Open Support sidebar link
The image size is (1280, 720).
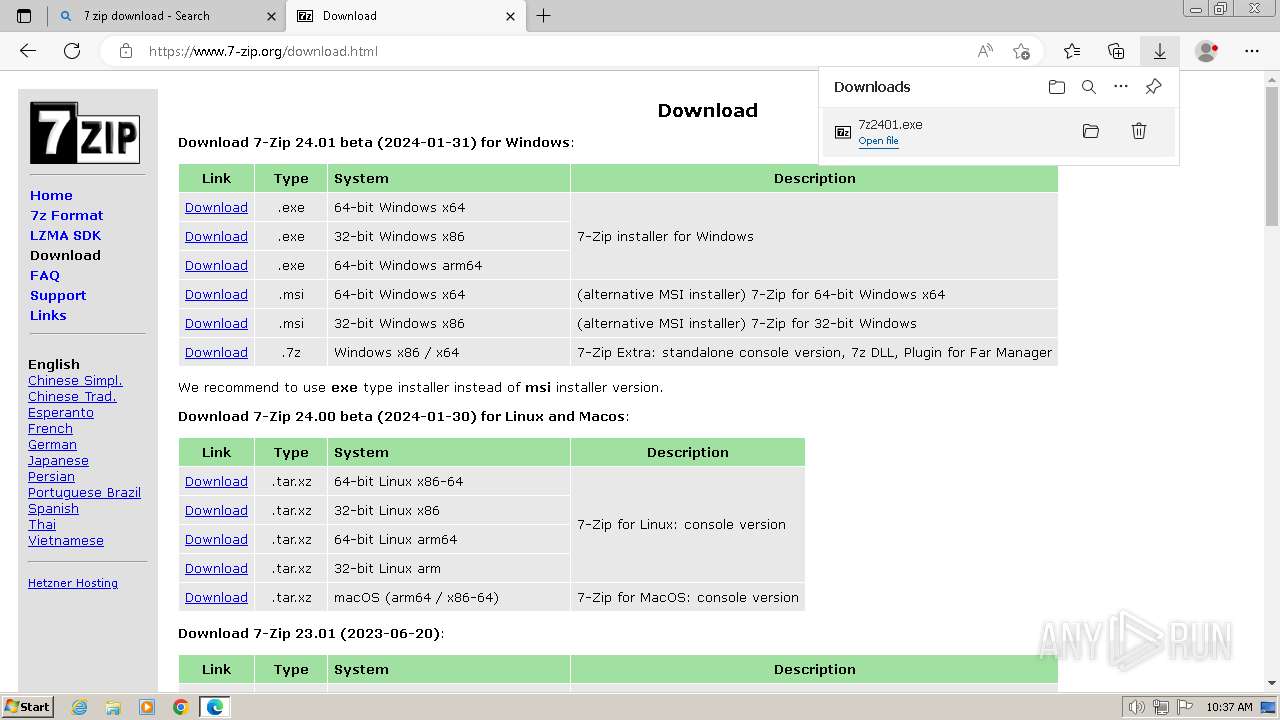58,295
